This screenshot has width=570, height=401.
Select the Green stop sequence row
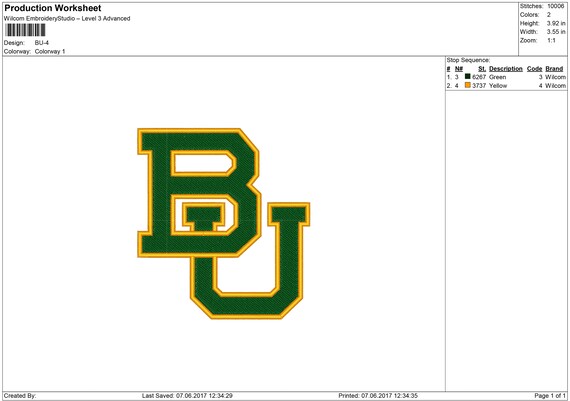pos(506,77)
